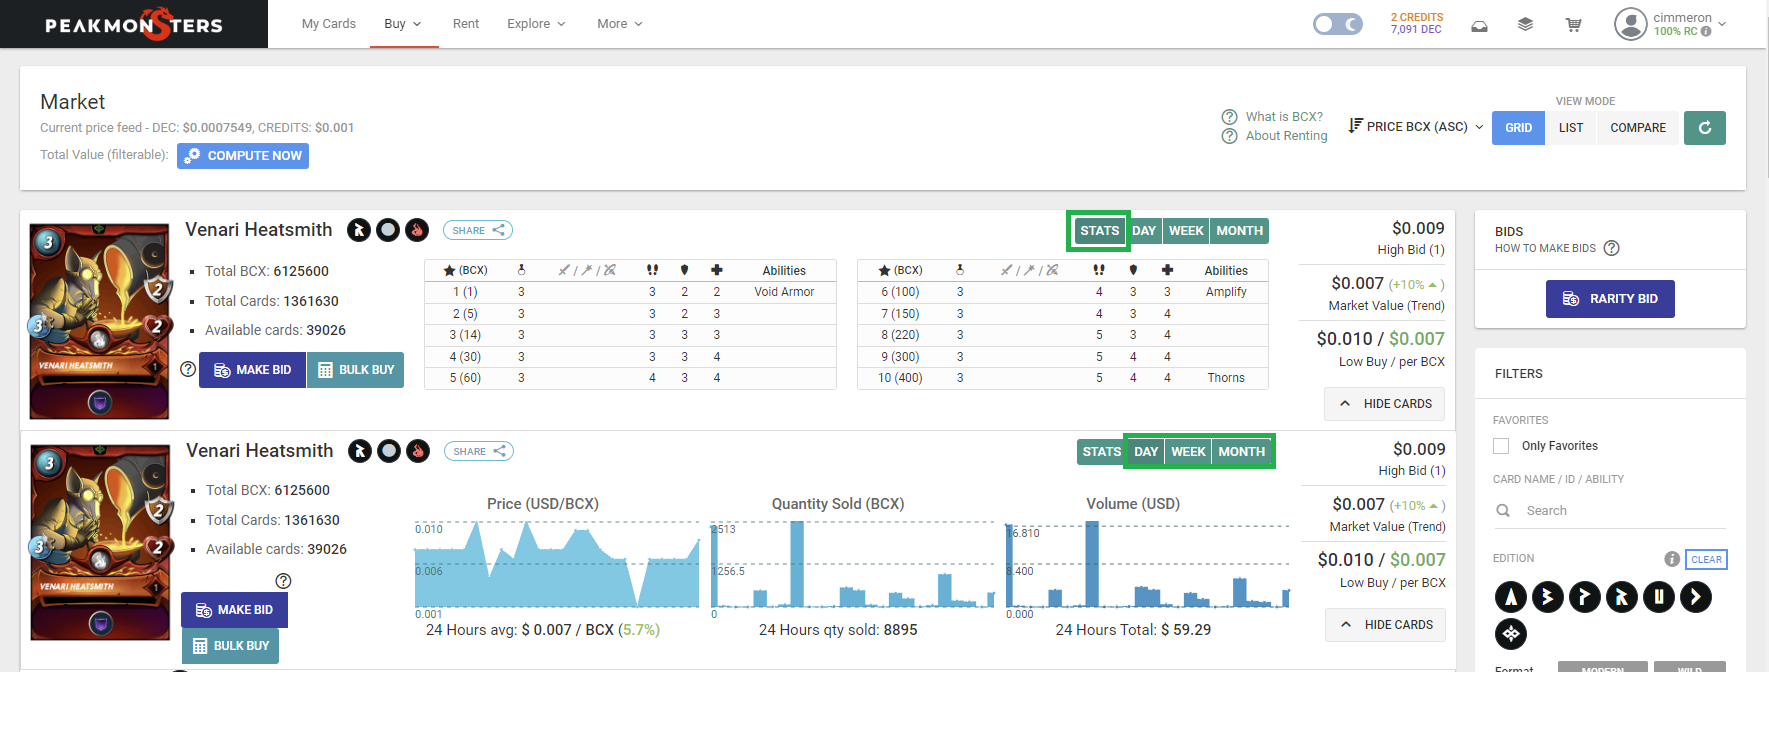Viewport: 1769px width, 739px height.
Task: Switch view mode to Grid
Action: point(1518,128)
